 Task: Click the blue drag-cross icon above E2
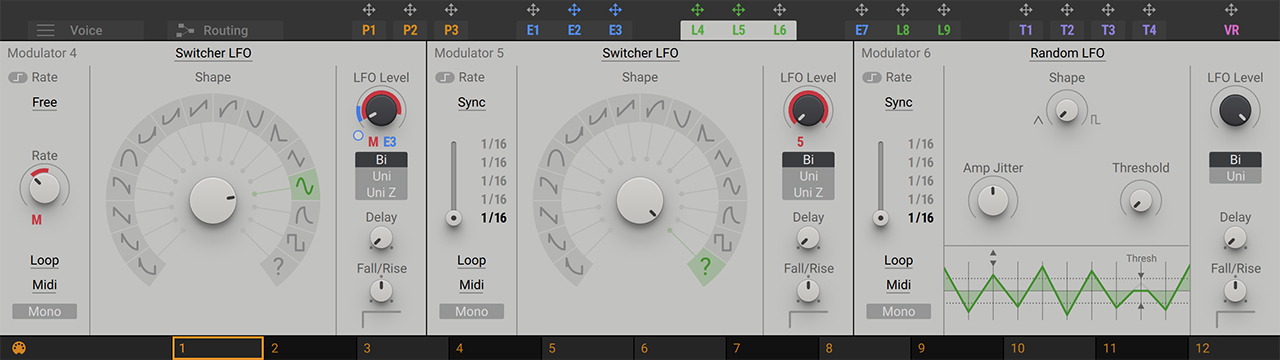tap(574, 10)
